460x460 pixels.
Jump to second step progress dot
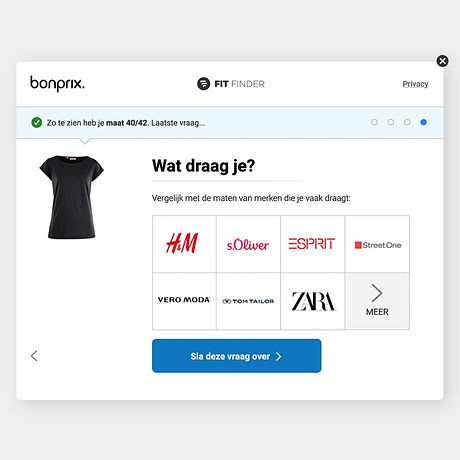tap(391, 122)
